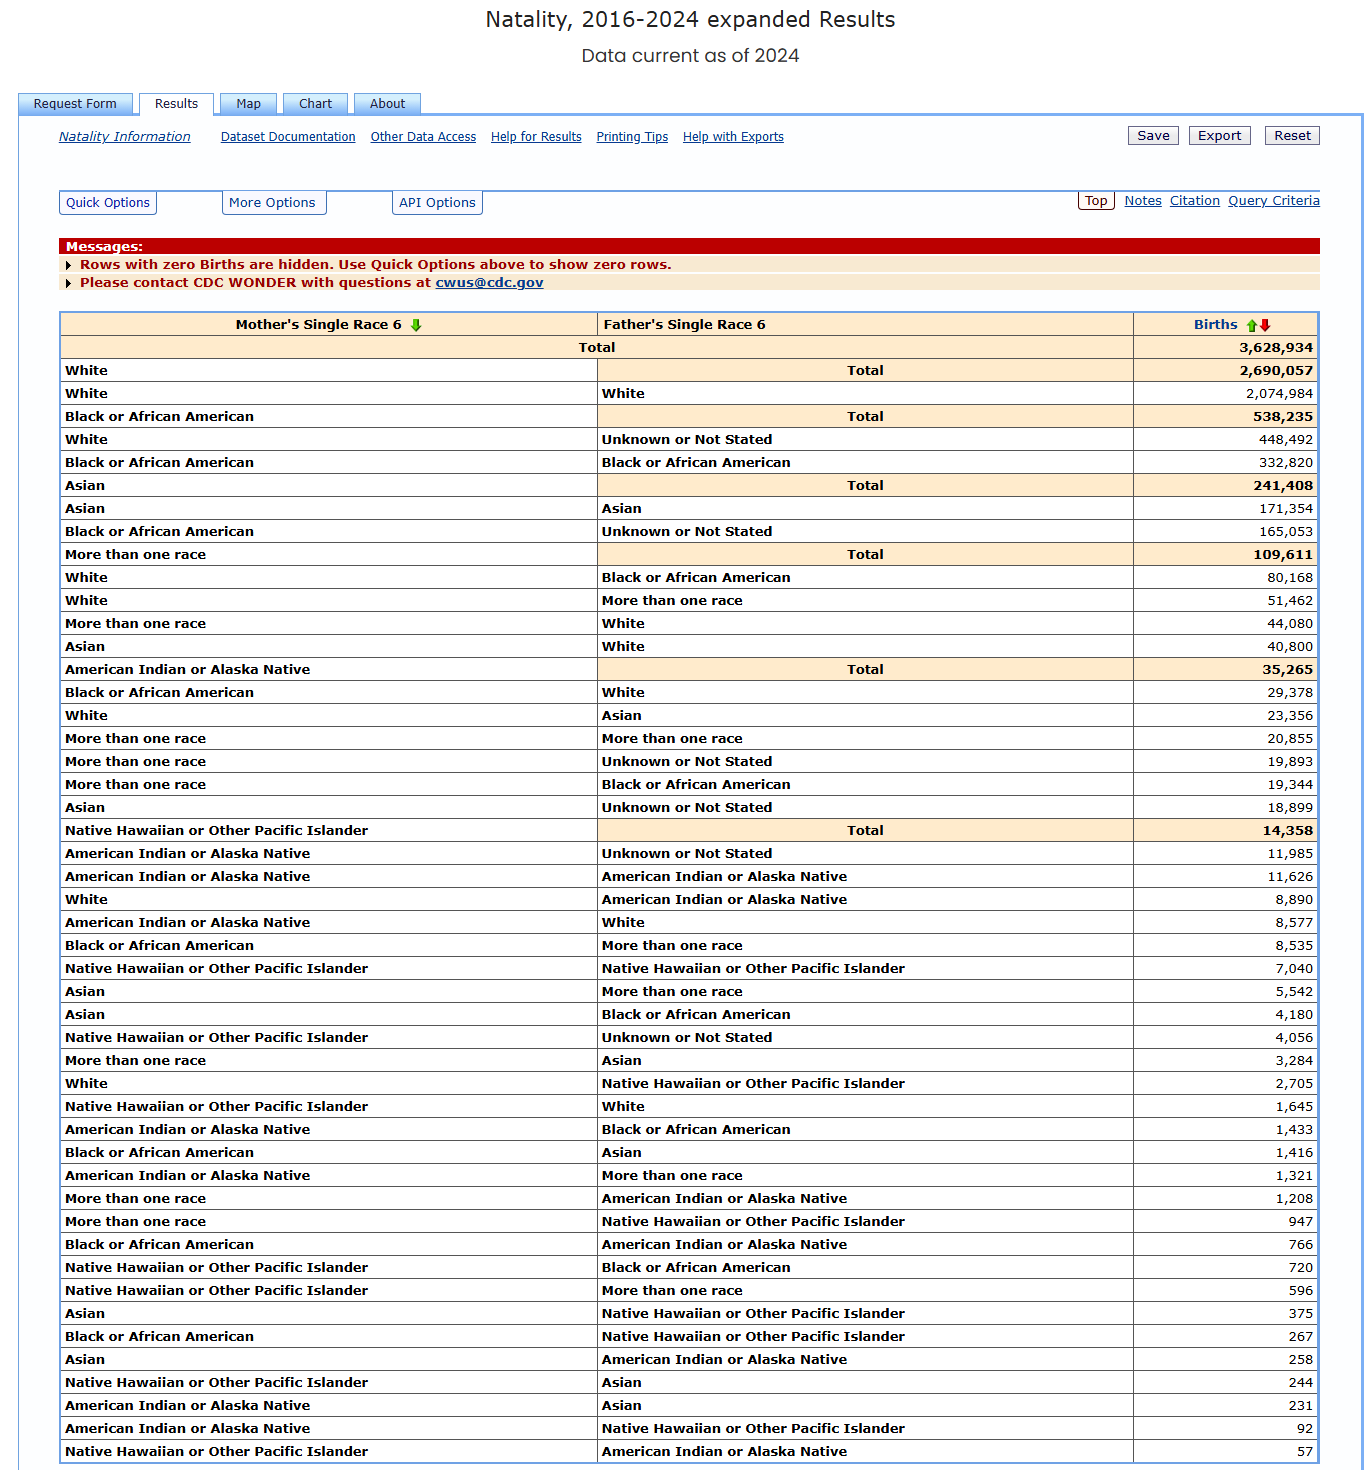Open the Natality Information link
The height and width of the screenshot is (1470, 1372).
124,137
